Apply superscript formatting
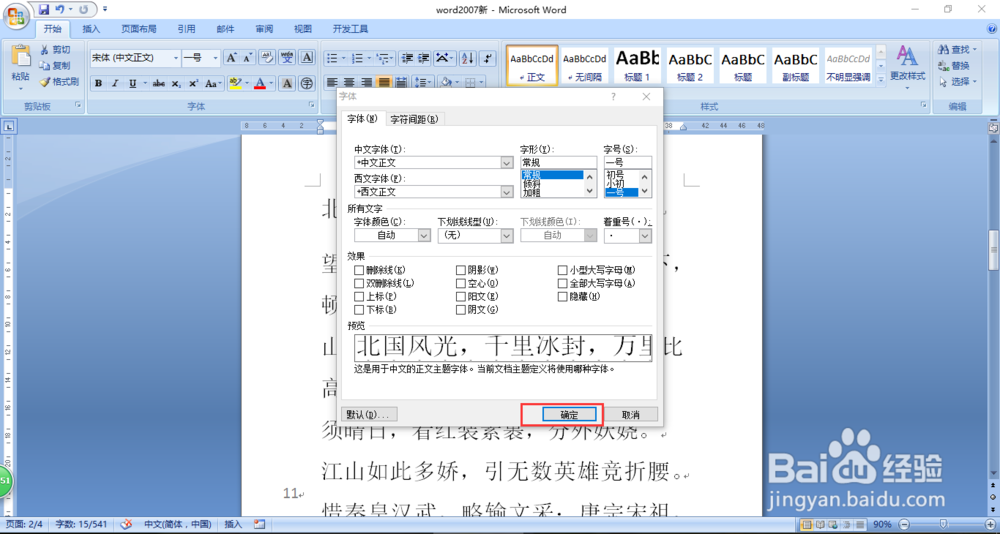 [x=193, y=84]
